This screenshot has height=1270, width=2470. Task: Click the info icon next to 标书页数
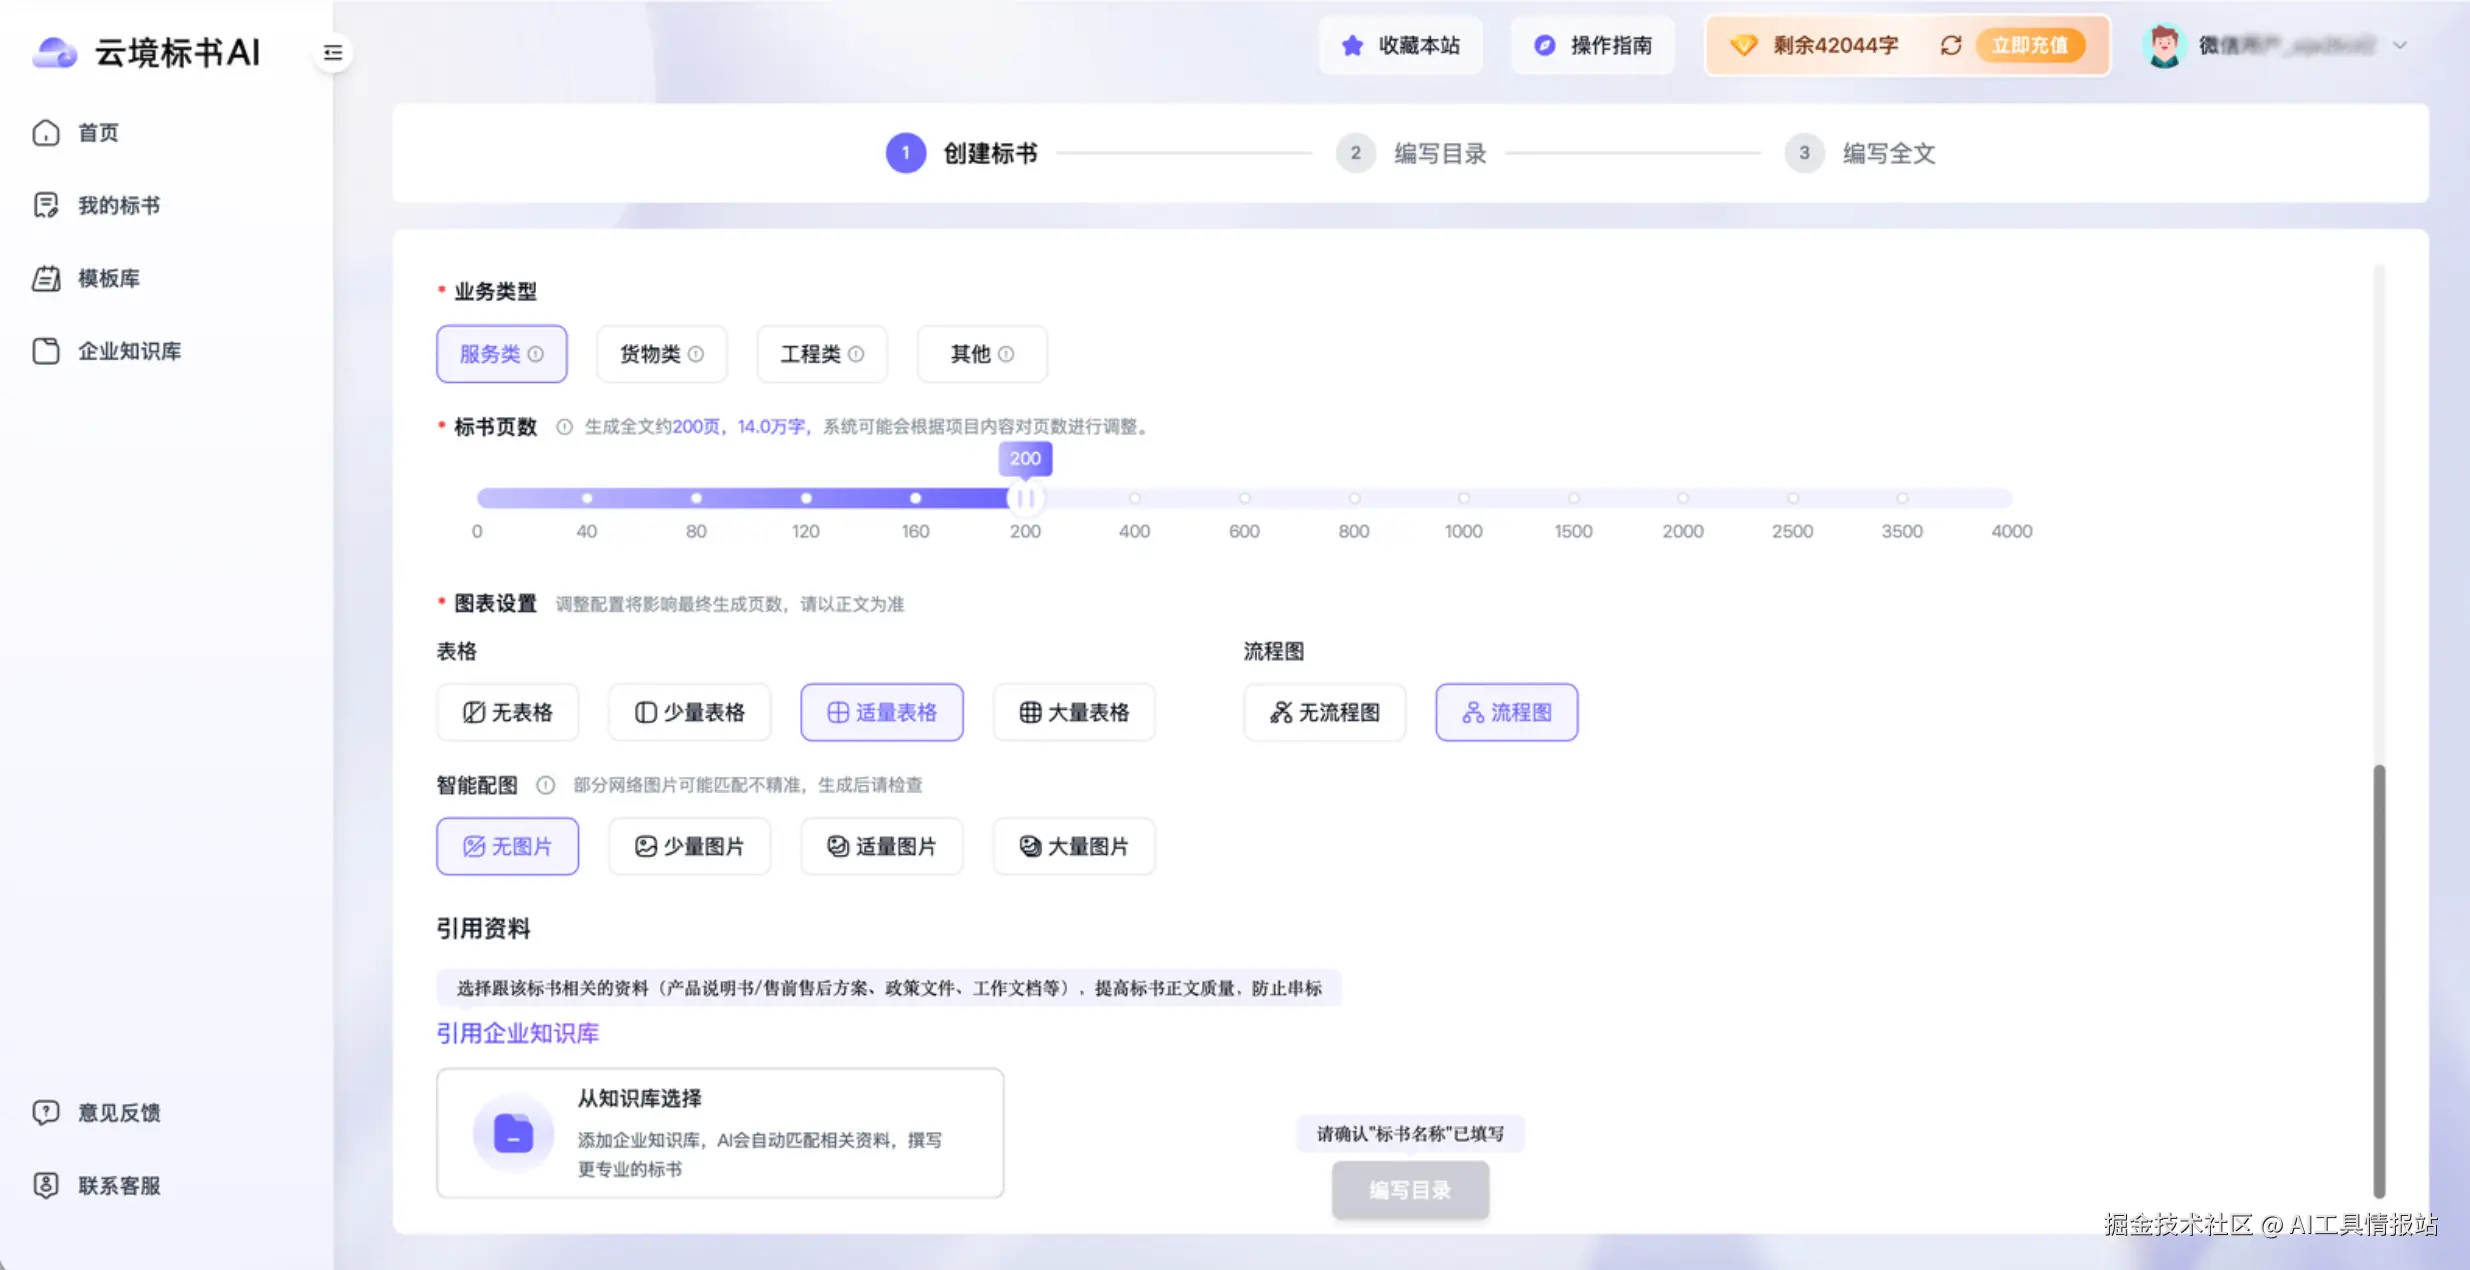[564, 427]
